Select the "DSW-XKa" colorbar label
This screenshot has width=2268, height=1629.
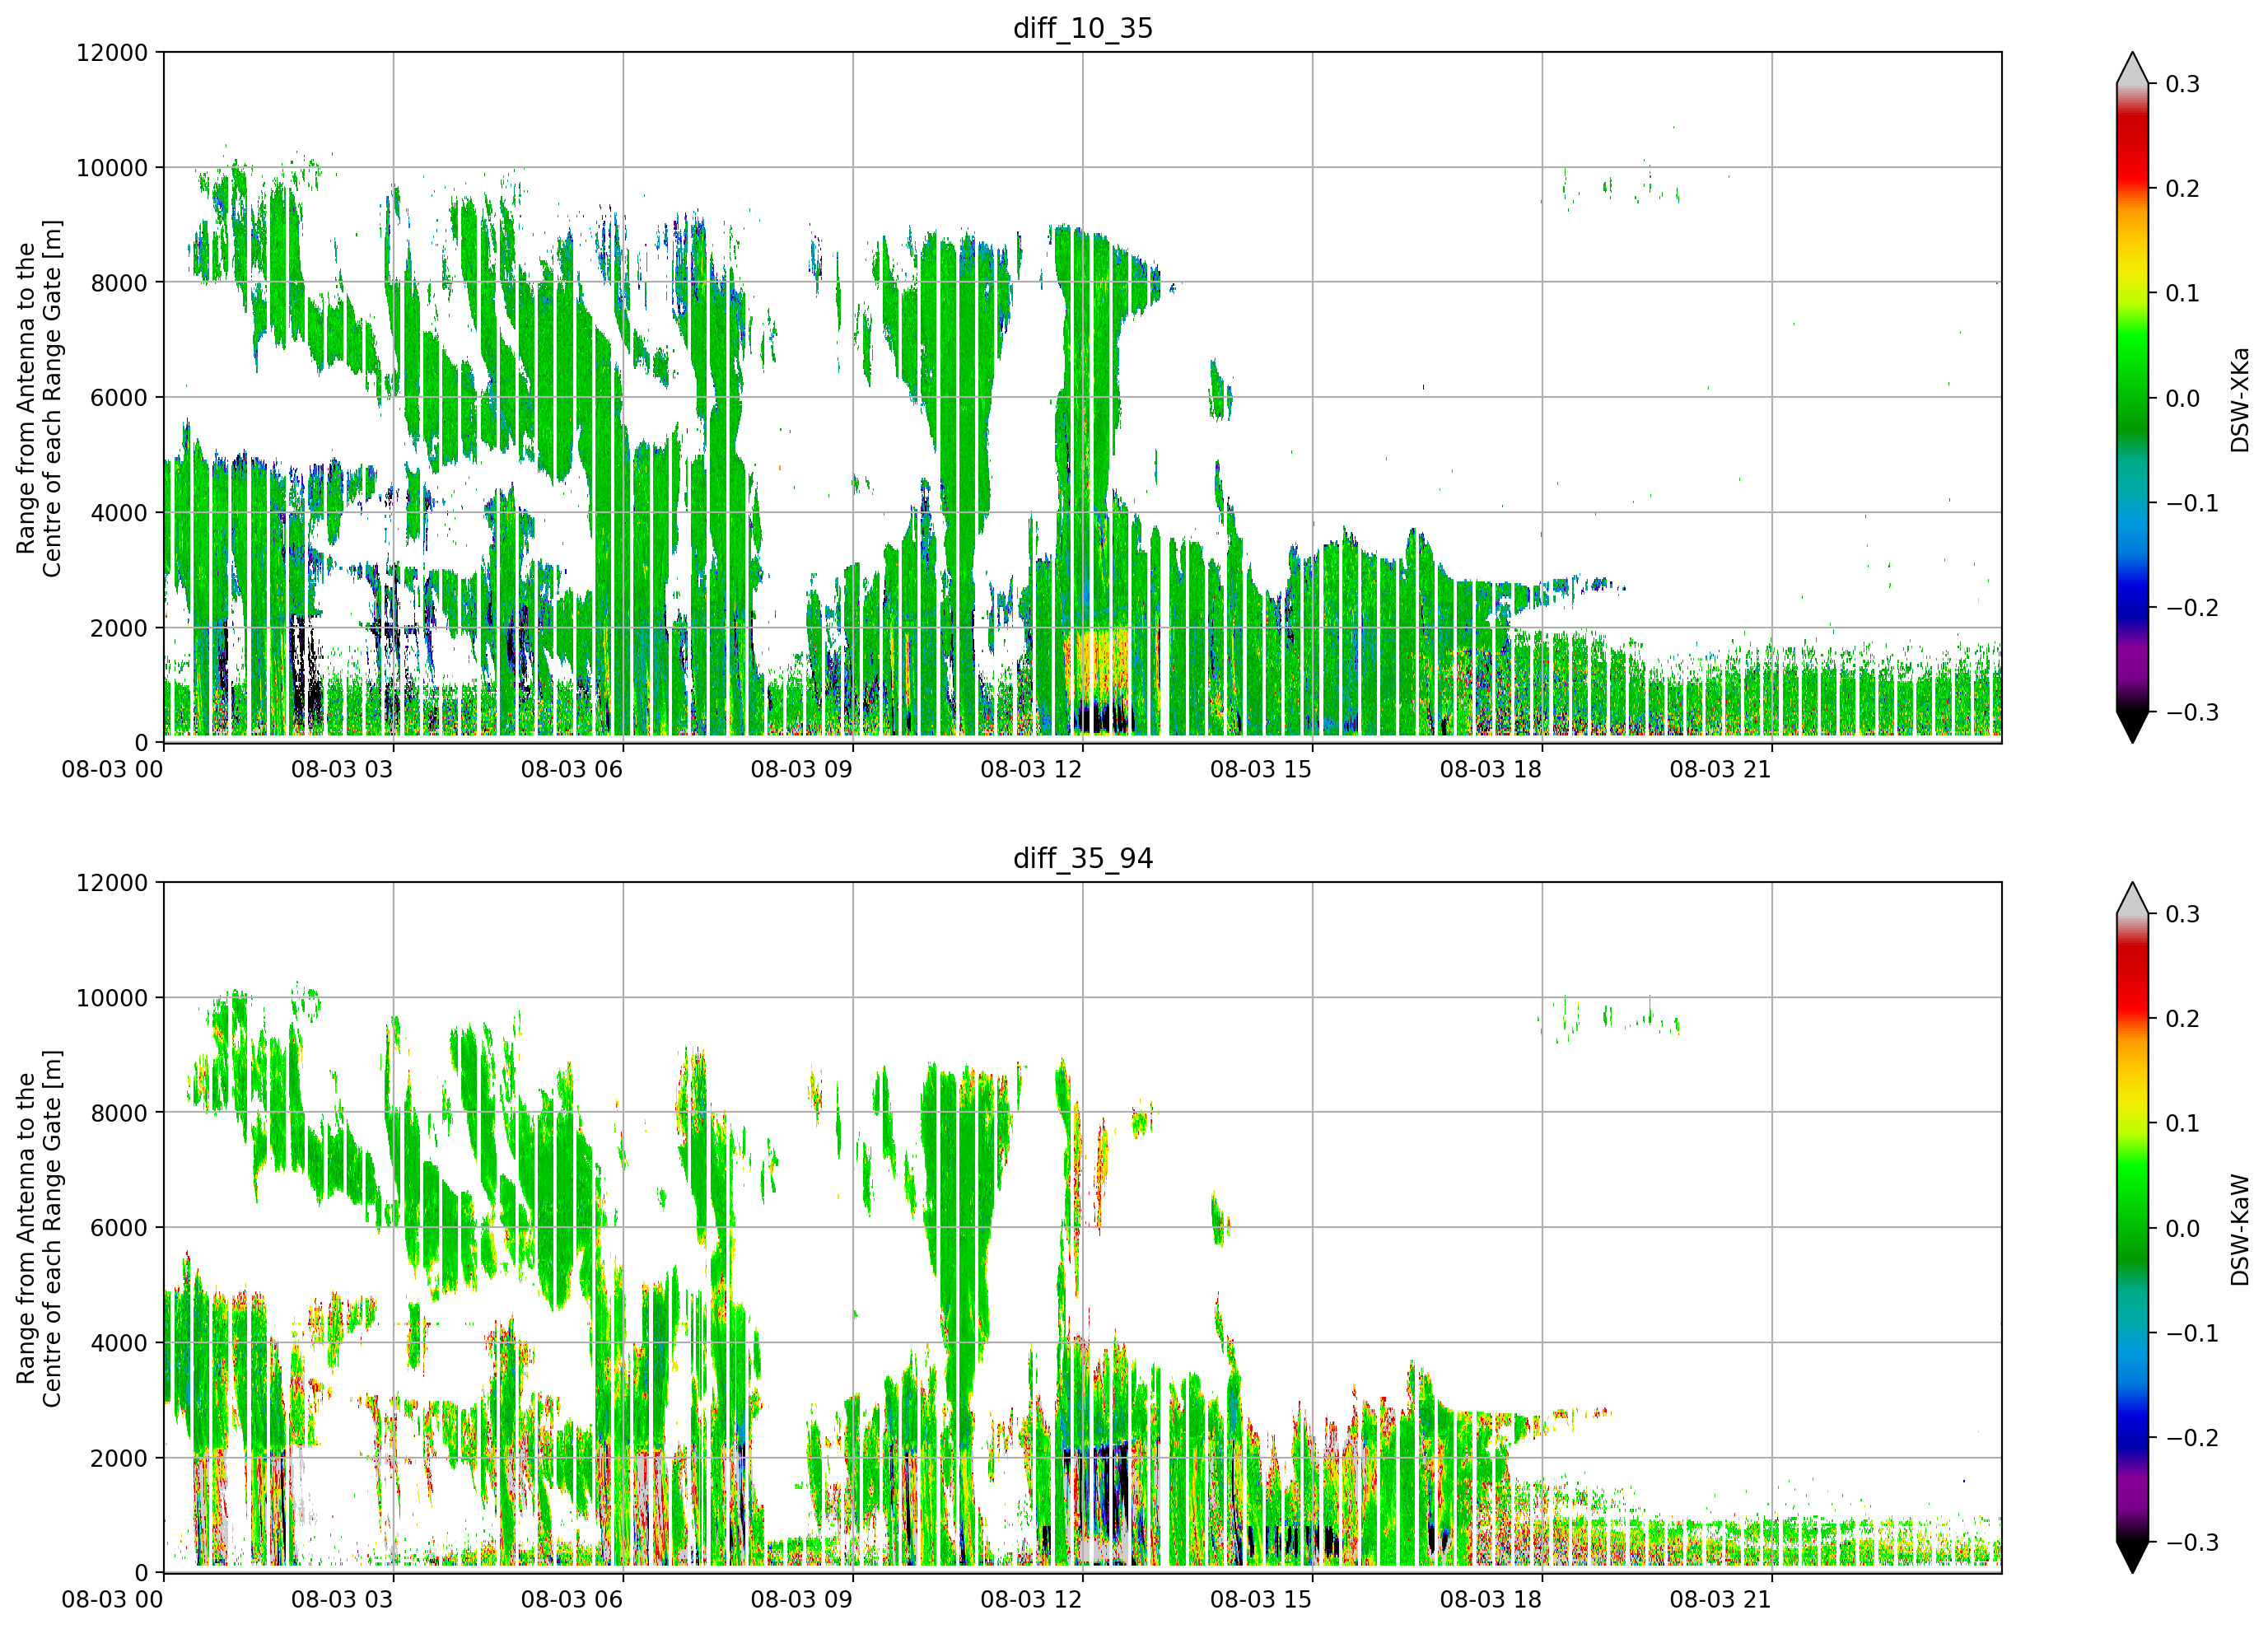[2240, 399]
